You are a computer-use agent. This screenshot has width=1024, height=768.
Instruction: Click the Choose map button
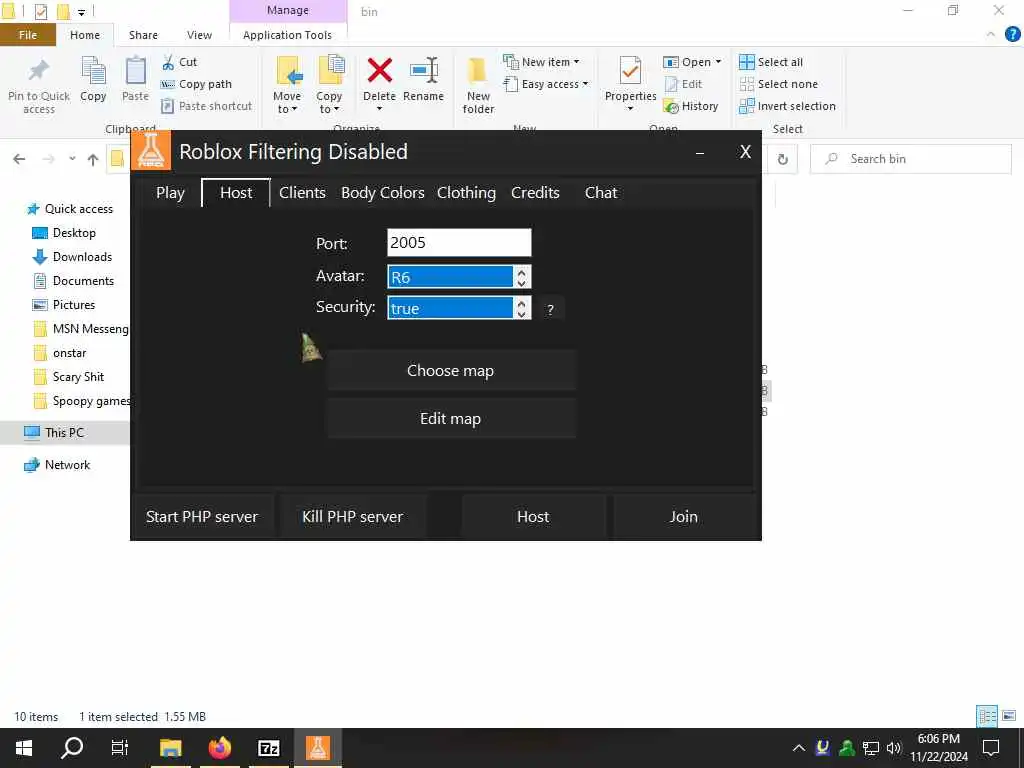click(x=451, y=370)
